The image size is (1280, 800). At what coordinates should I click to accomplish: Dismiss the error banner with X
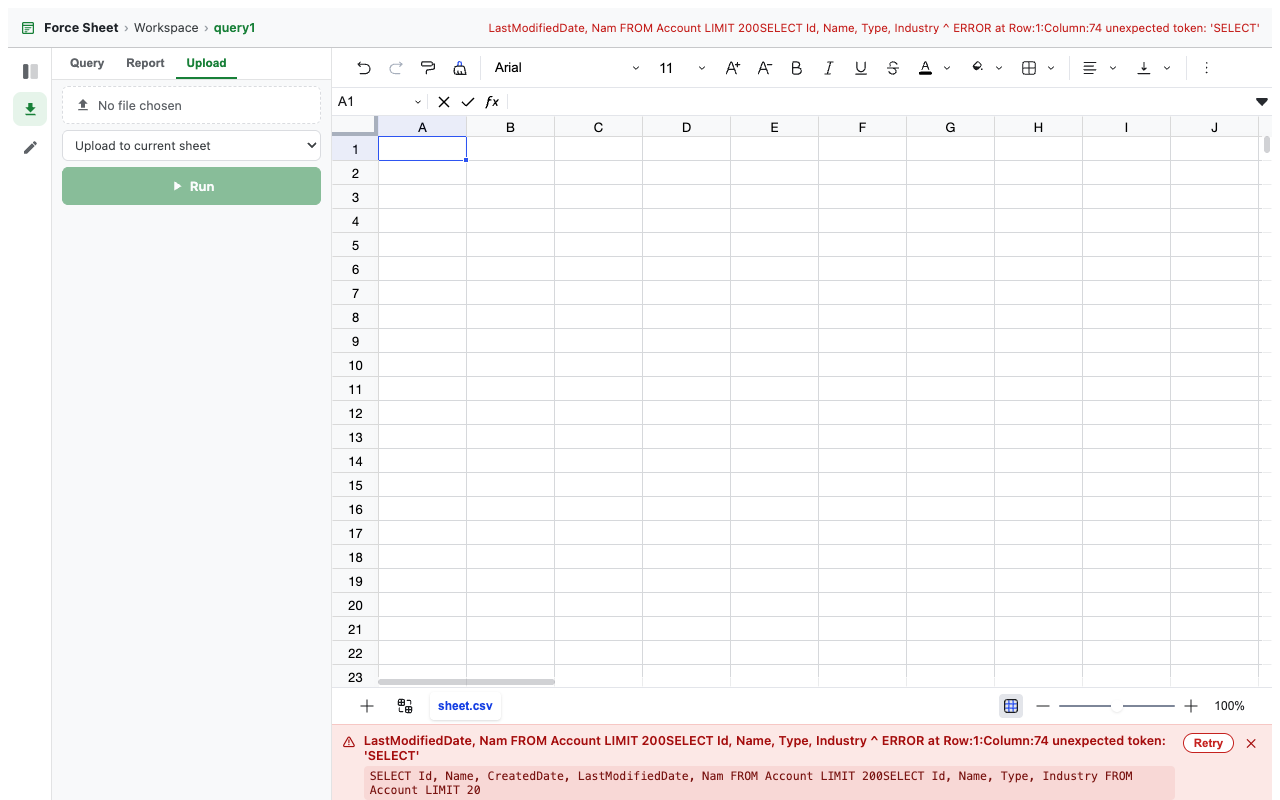1251,743
